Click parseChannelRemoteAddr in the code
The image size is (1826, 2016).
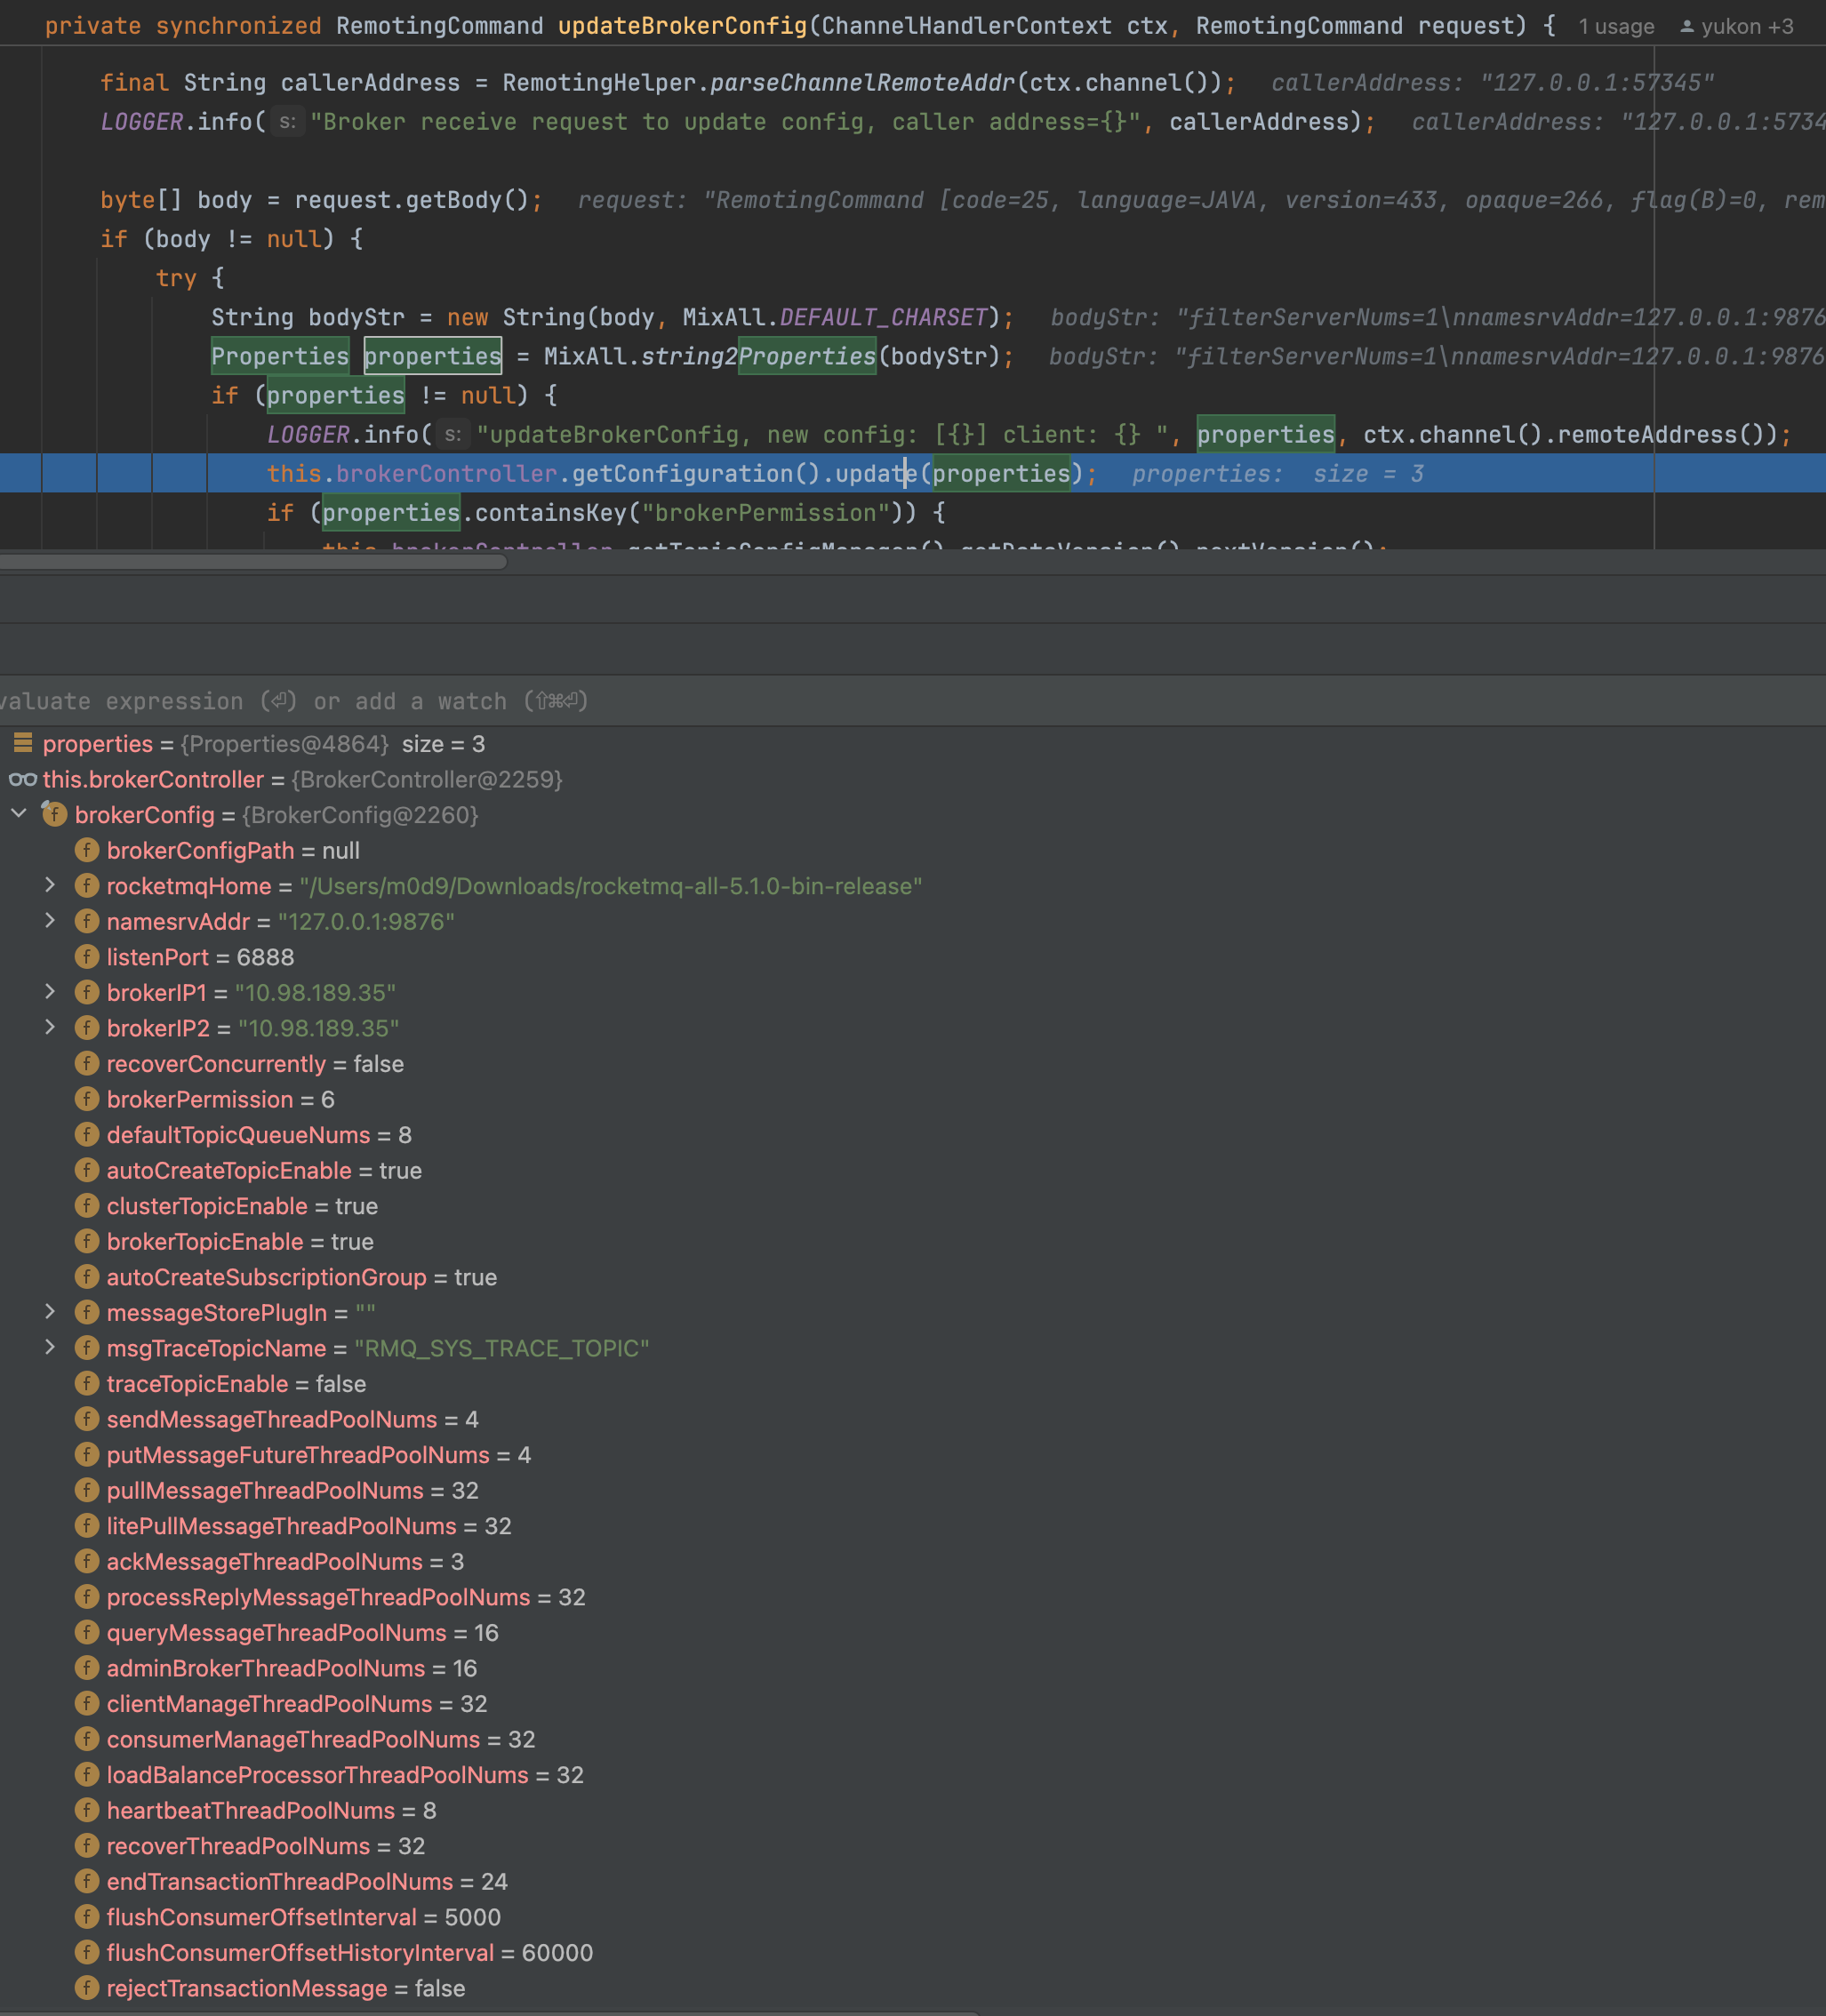pyautogui.click(x=863, y=83)
